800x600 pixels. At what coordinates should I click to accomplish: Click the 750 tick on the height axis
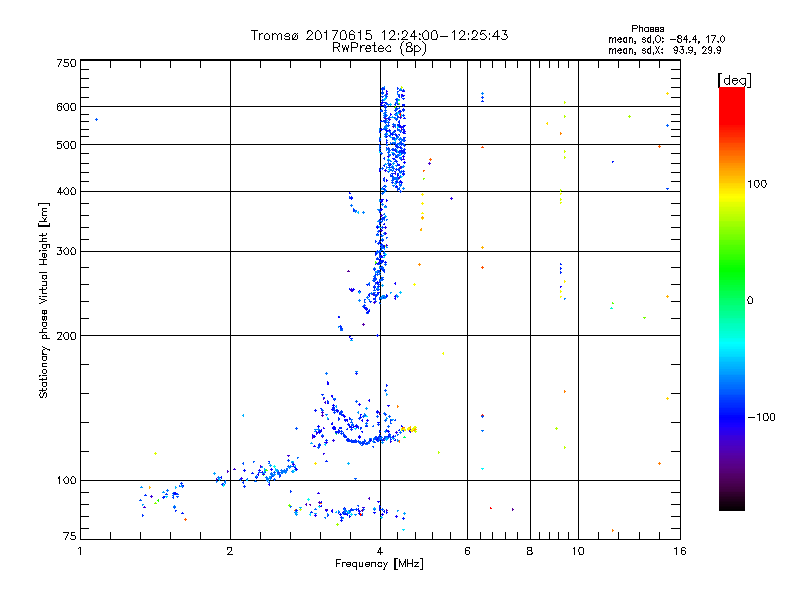pos(66,62)
